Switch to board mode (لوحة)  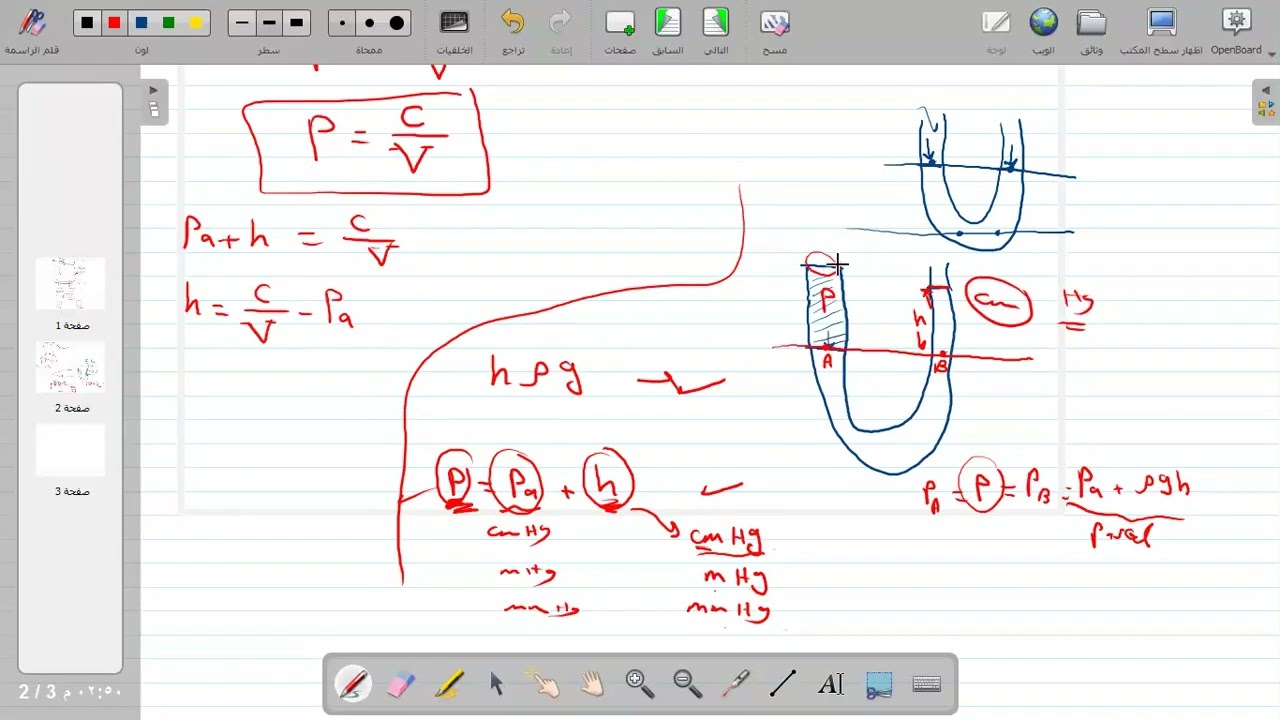pos(996,23)
